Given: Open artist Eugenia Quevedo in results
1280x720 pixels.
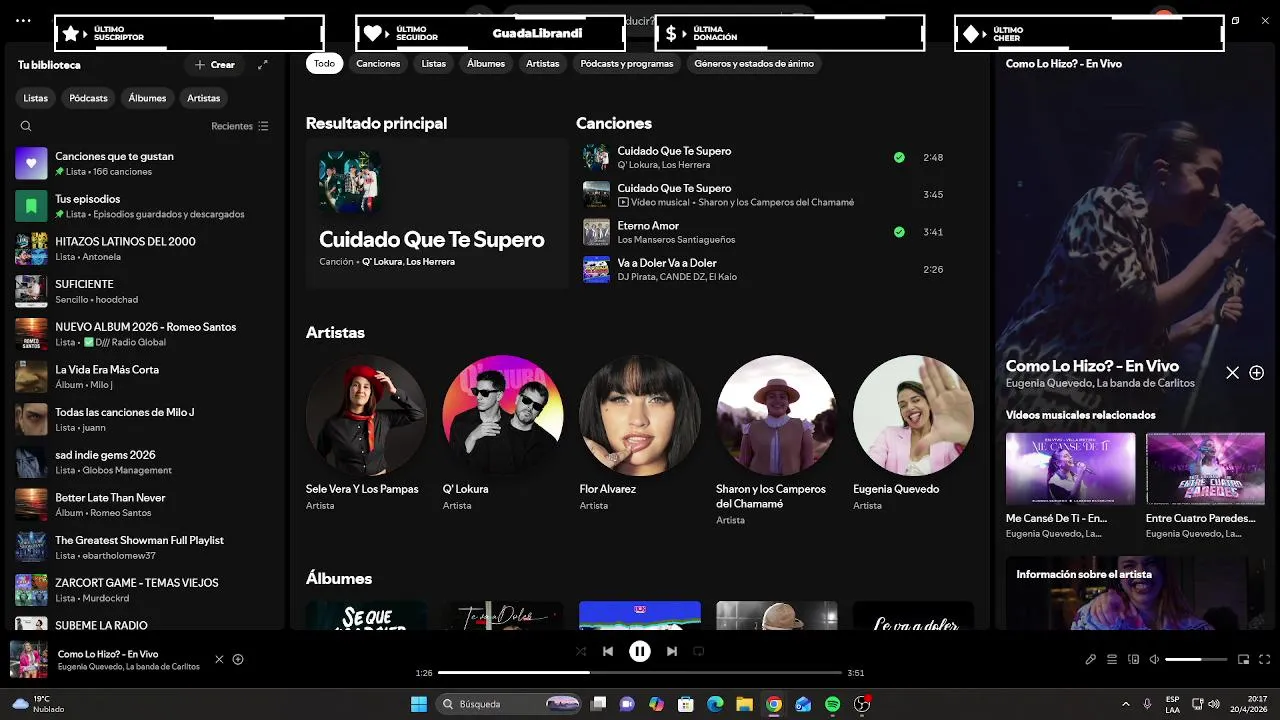Looking at the screenshot, I should (x=914, y=433).
